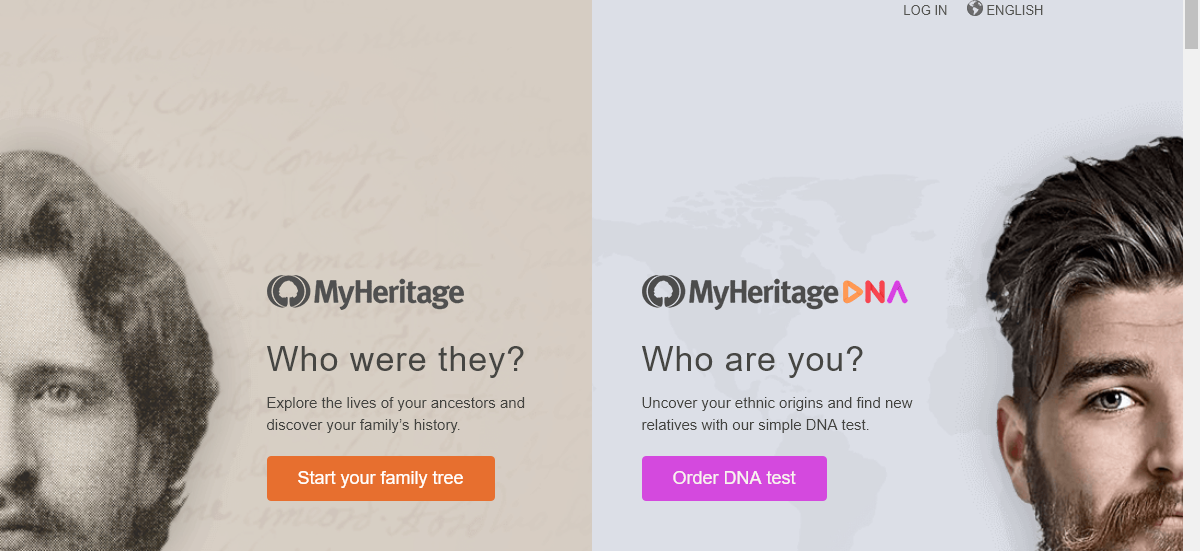1200x551 pixels.
Task: Click the LOG IN link
Action: pyautogui.click(x=925, y=10)
